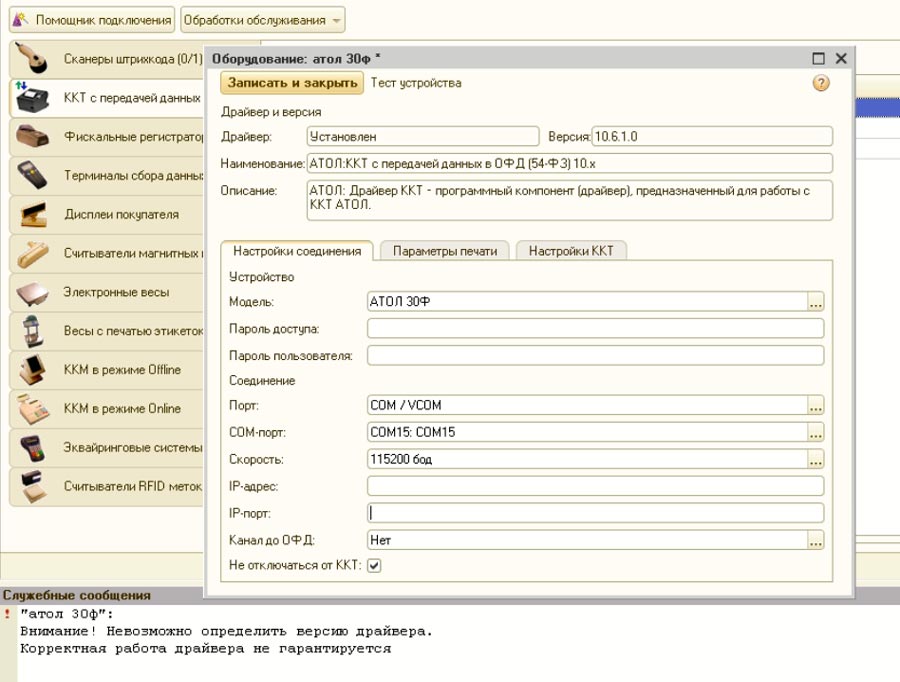The image size is (900, 682).
Task: Click the data collection terminal icon
Action: pos(32,175)
